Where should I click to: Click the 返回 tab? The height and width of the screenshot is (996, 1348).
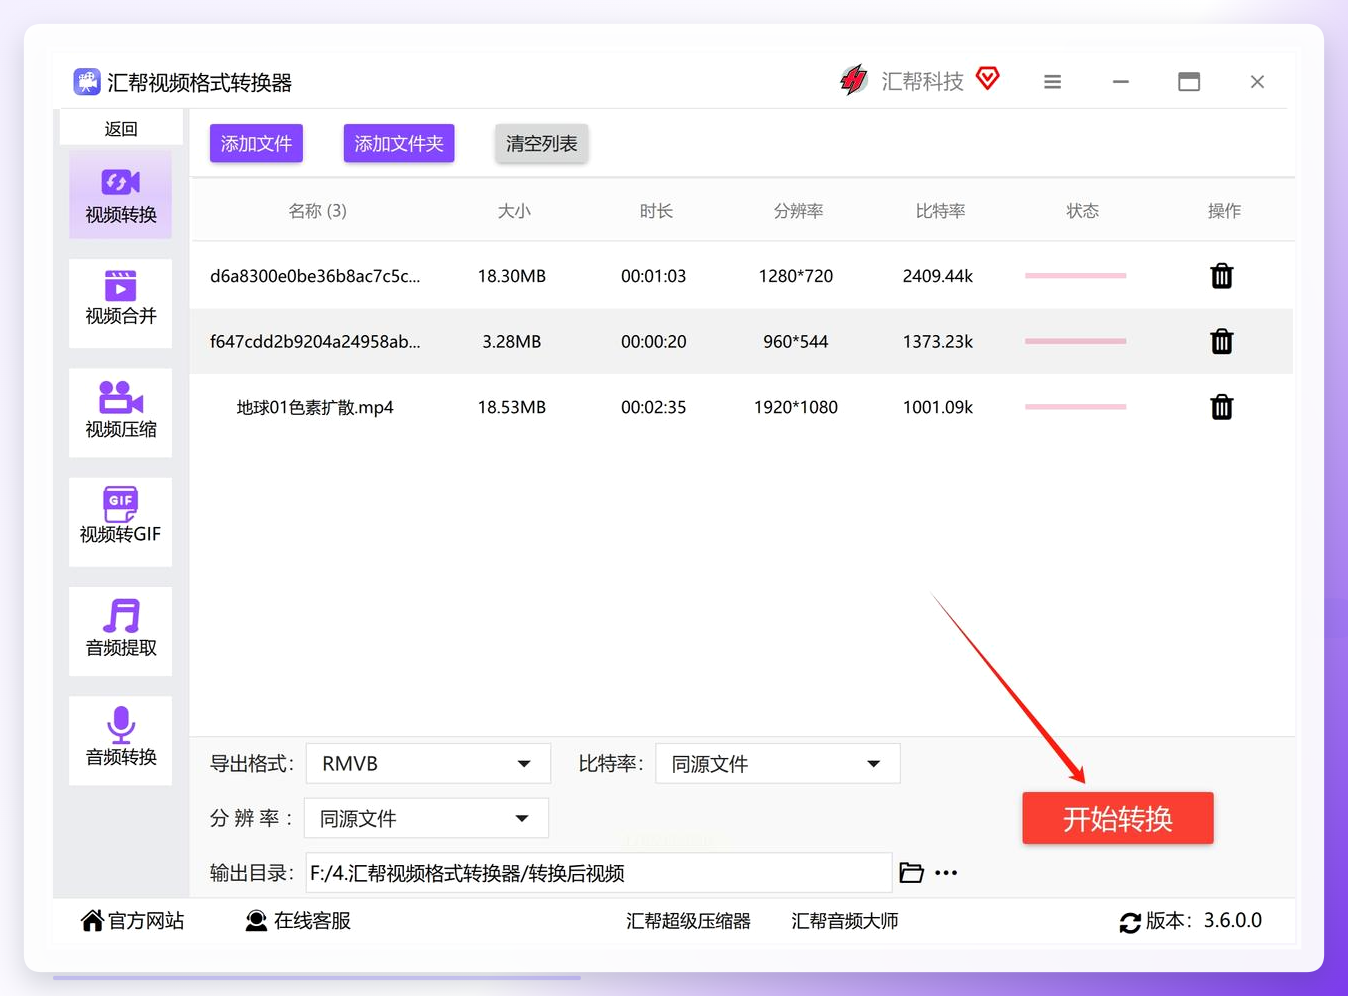(121, 129)
